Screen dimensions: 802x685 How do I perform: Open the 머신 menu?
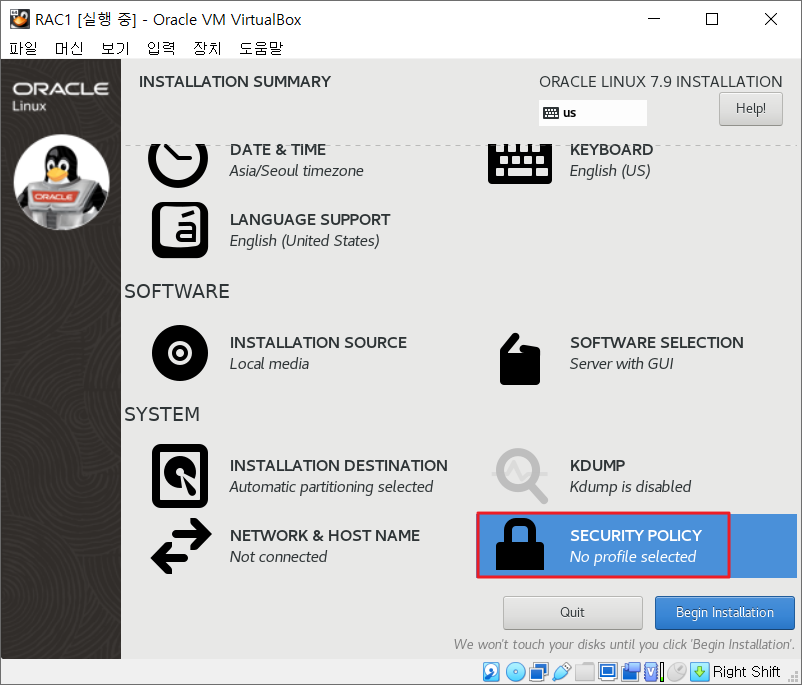pyautogui.click(x=69, y=48)
